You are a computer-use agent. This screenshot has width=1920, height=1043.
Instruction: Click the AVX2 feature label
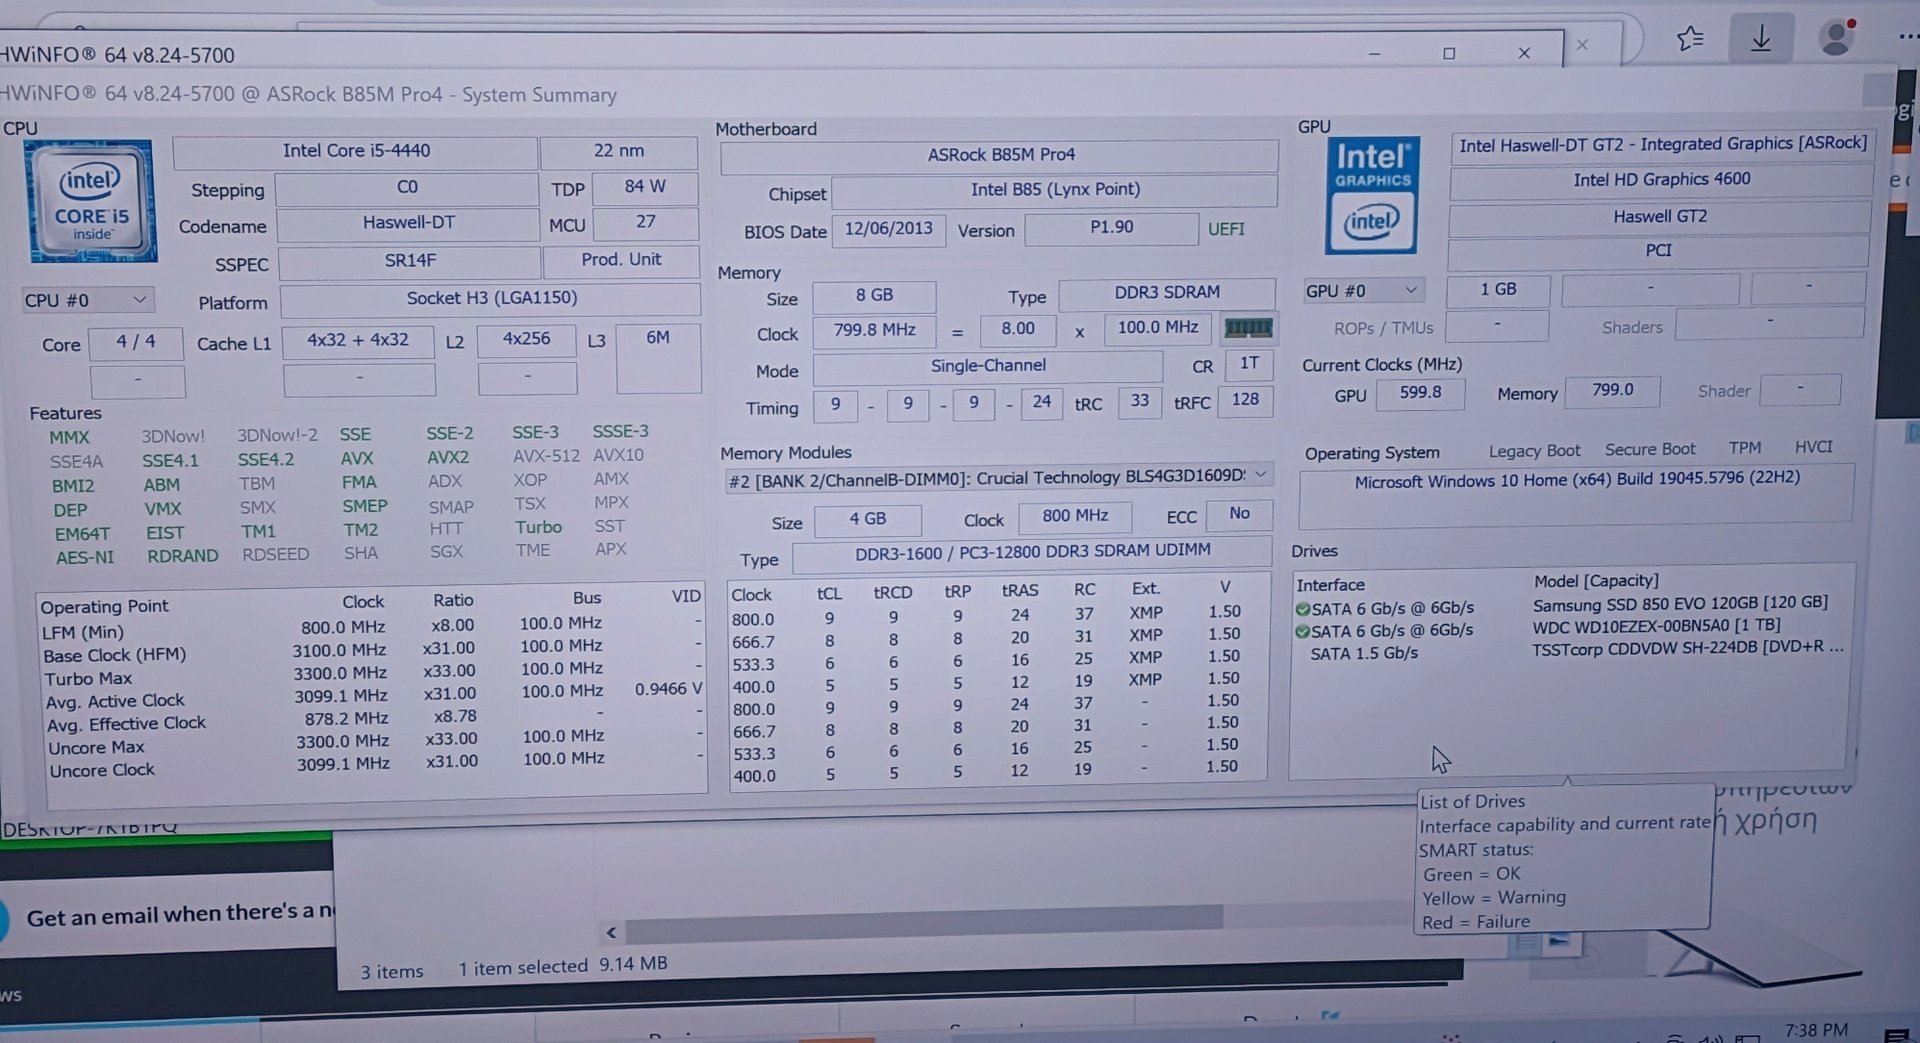point(447,457)
